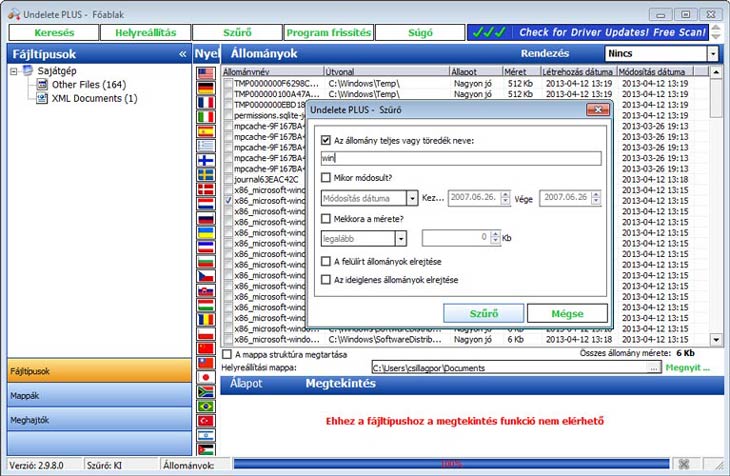Viewport: 730px width, 476px height.
Task: Increase the Kb size value stepper
Action: pos(496,235)
